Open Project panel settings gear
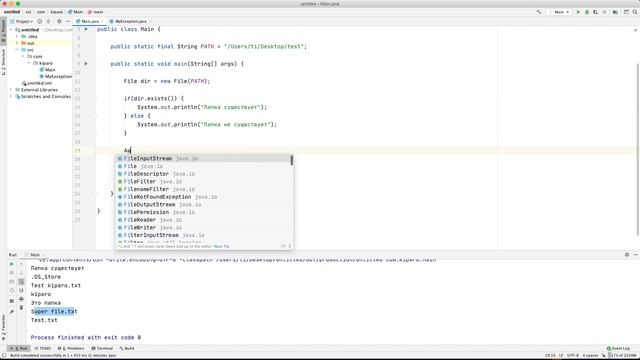Screen dimensions: 640x360 coord(59,21)
